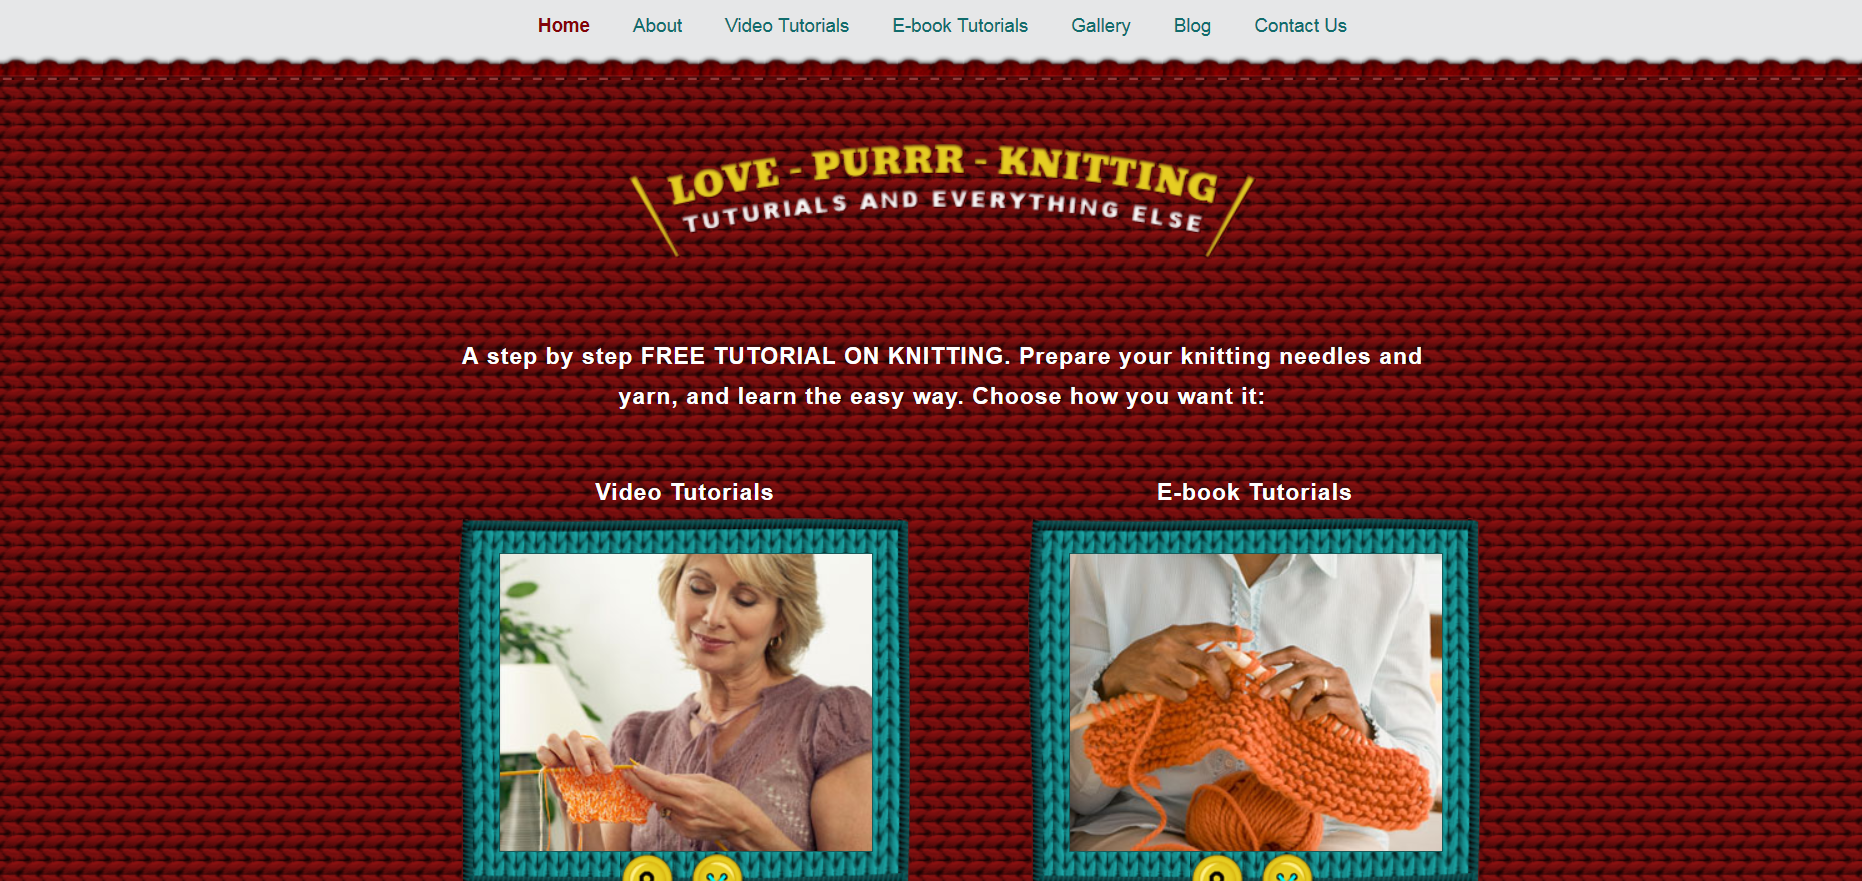Open Video Tutorials in navigation bar
This screenshot has height=881, width=1862.
787,26
